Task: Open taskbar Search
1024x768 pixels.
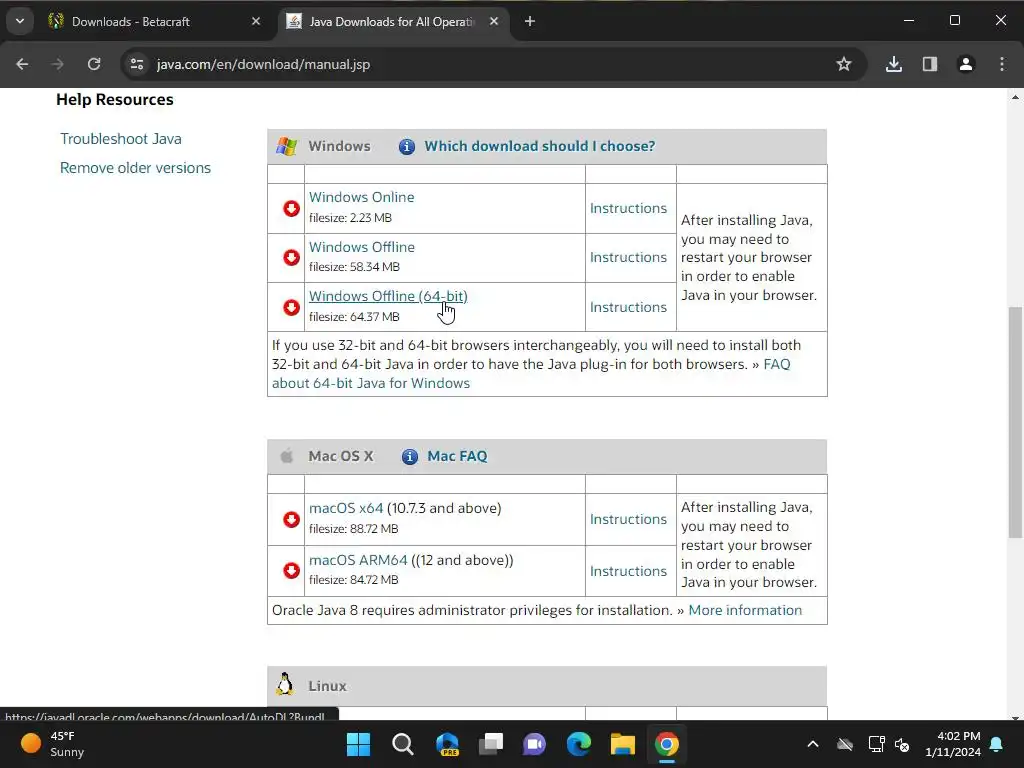Action: (403, 744)
